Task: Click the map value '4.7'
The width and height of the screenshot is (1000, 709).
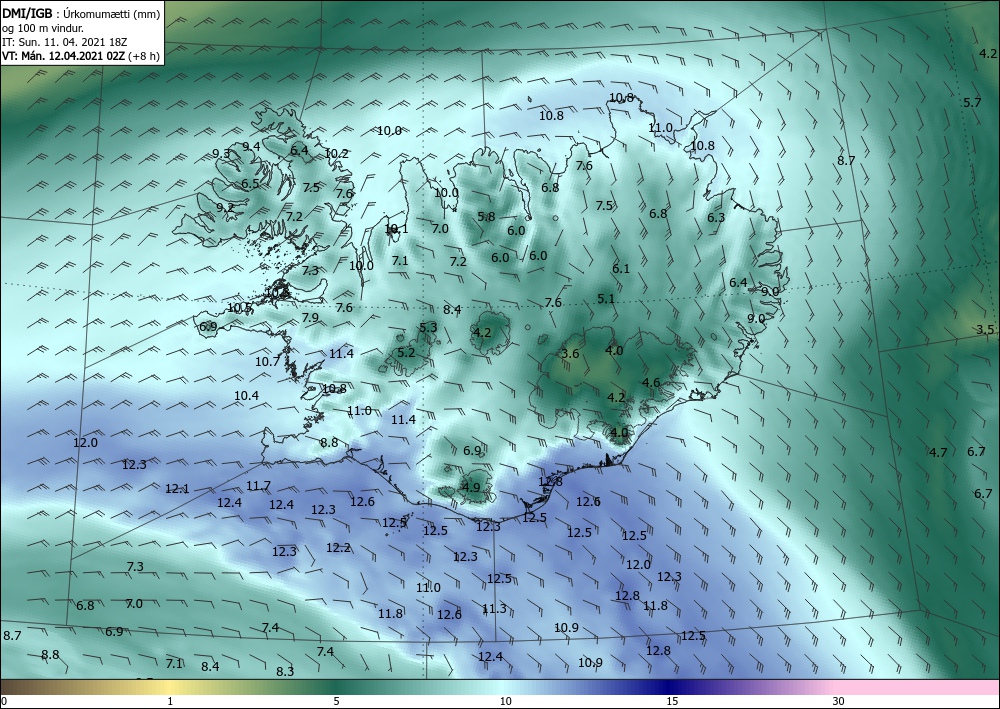Action: [x=938, y=453]
